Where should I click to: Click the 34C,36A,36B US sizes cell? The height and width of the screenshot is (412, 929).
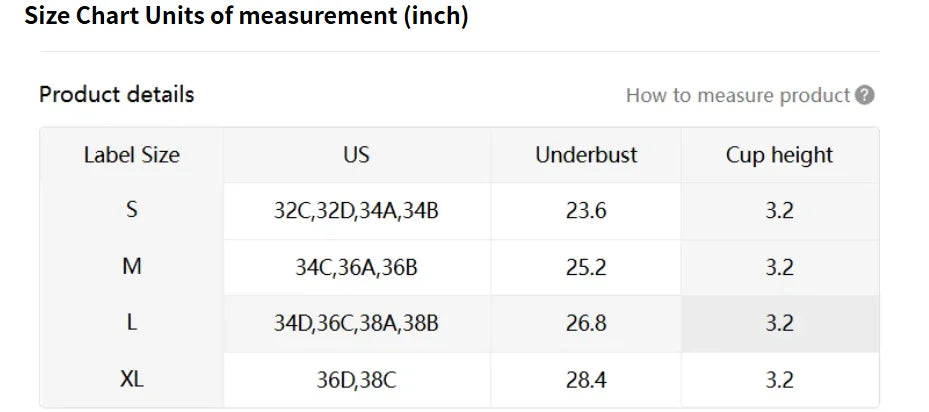pyautogui.click(x=356, y=267)
